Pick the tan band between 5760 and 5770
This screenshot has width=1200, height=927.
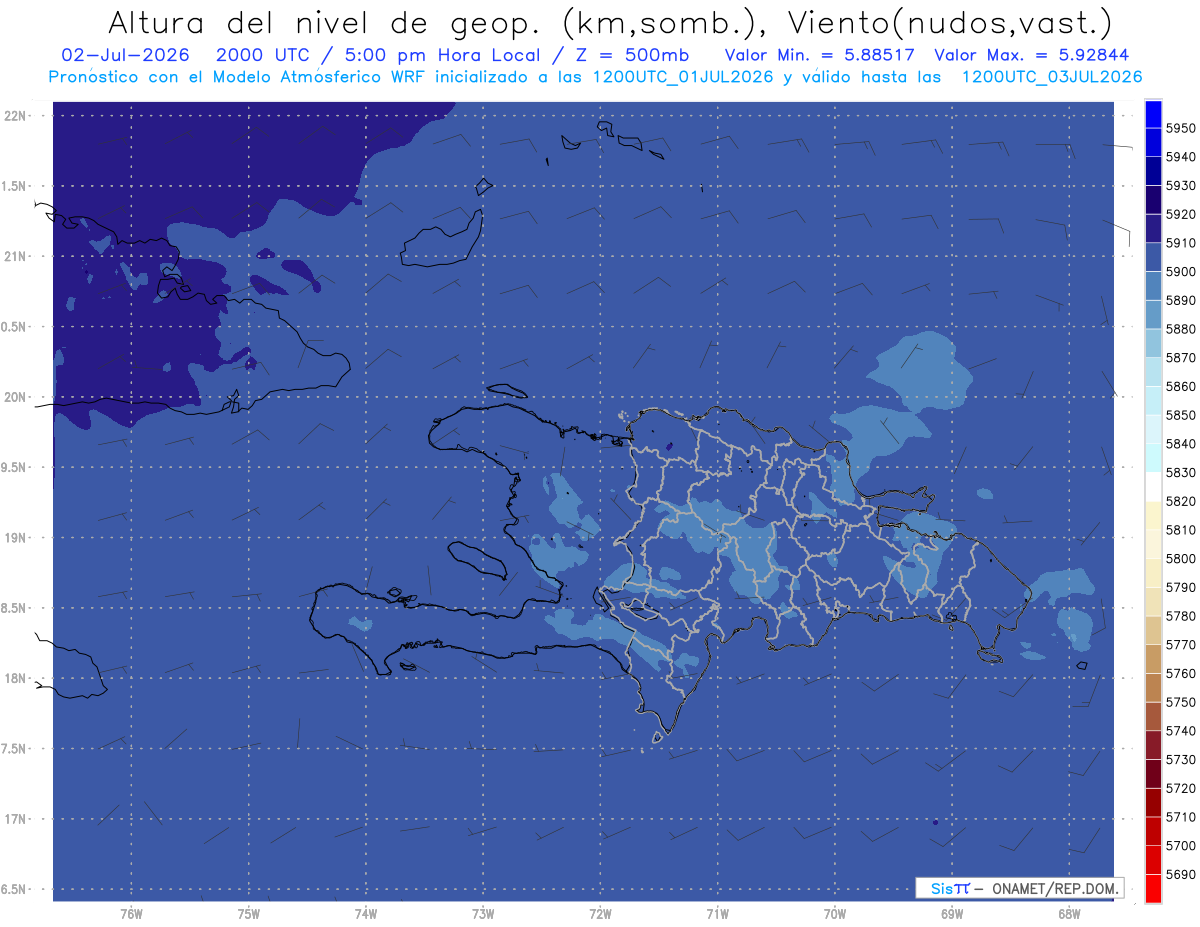[x=1153, y=659]
